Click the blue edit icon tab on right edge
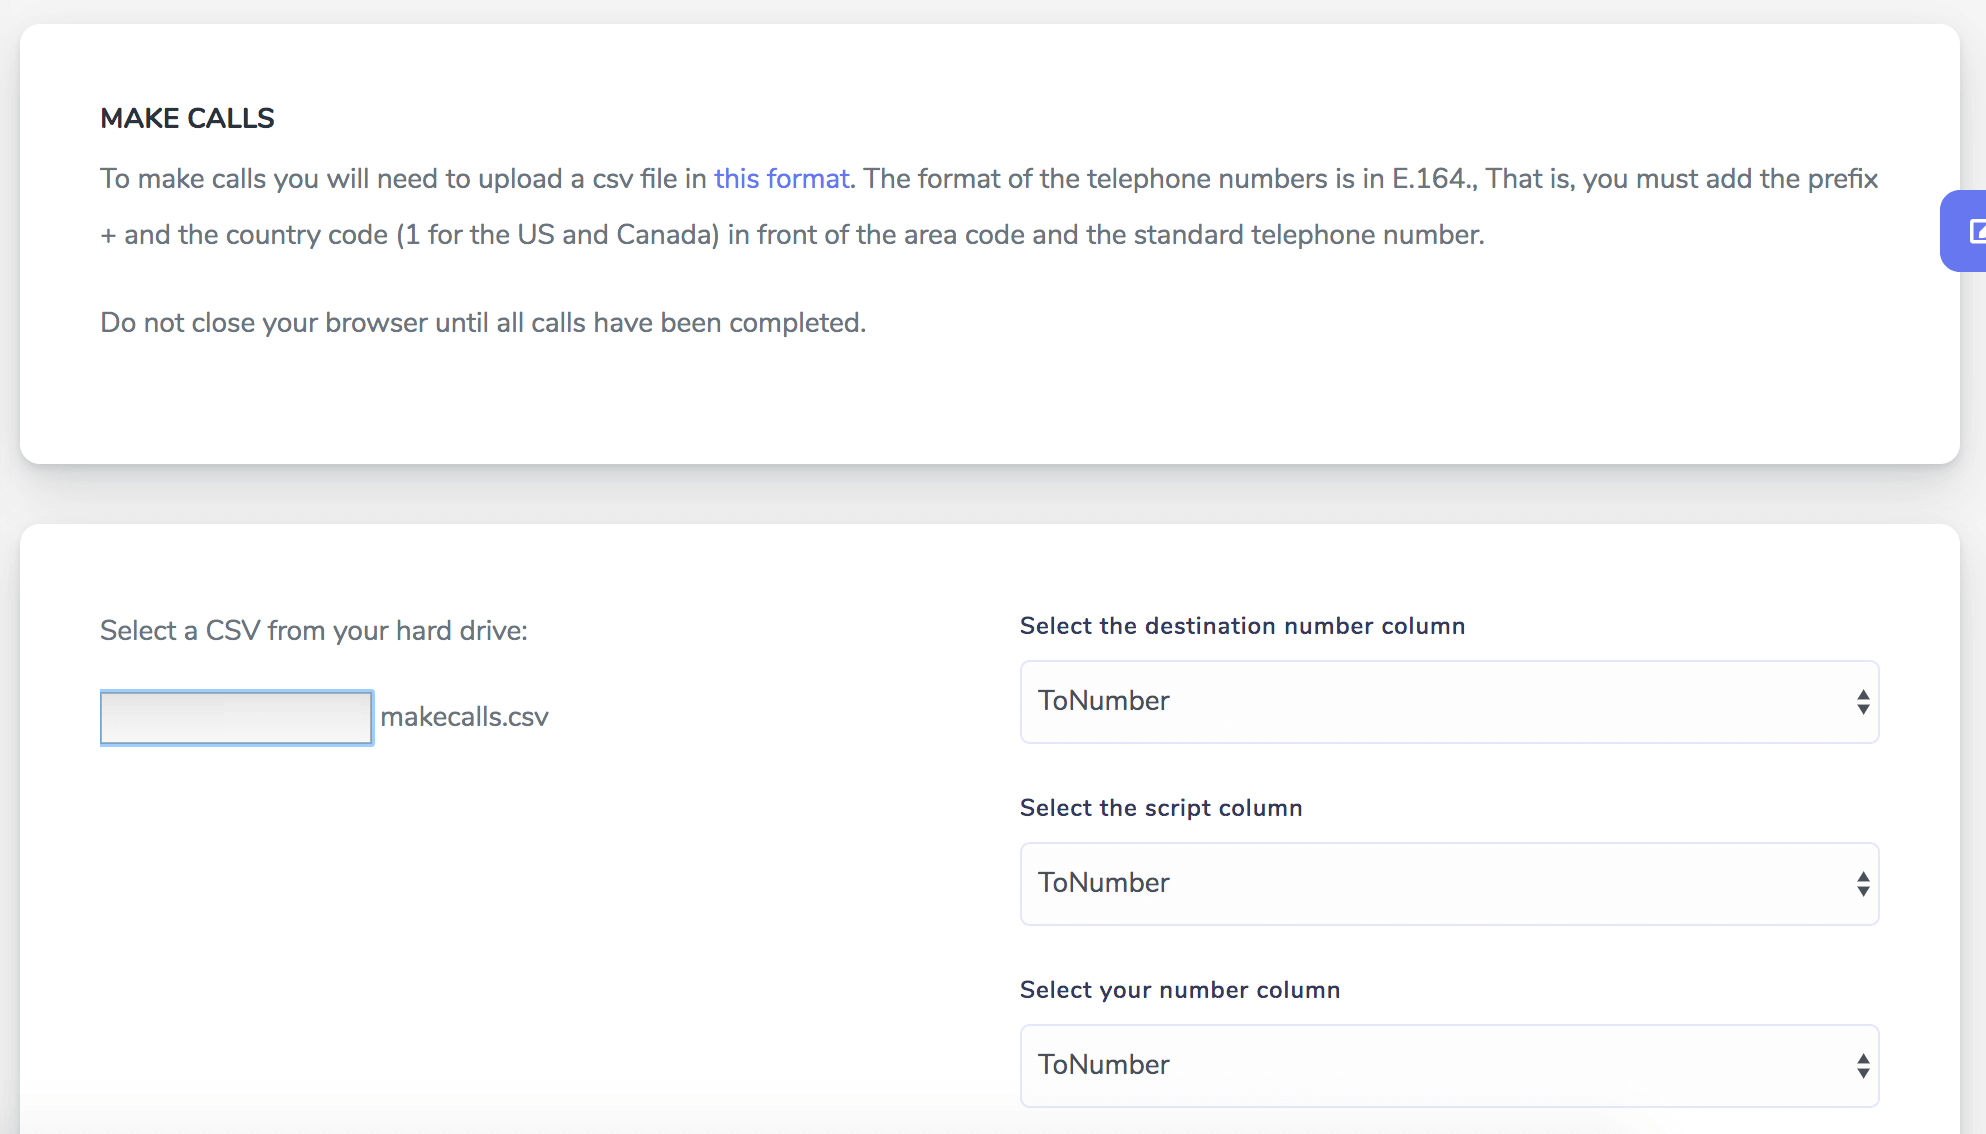Screen dimensions: 1986x1134 [x=1965, y=231]
